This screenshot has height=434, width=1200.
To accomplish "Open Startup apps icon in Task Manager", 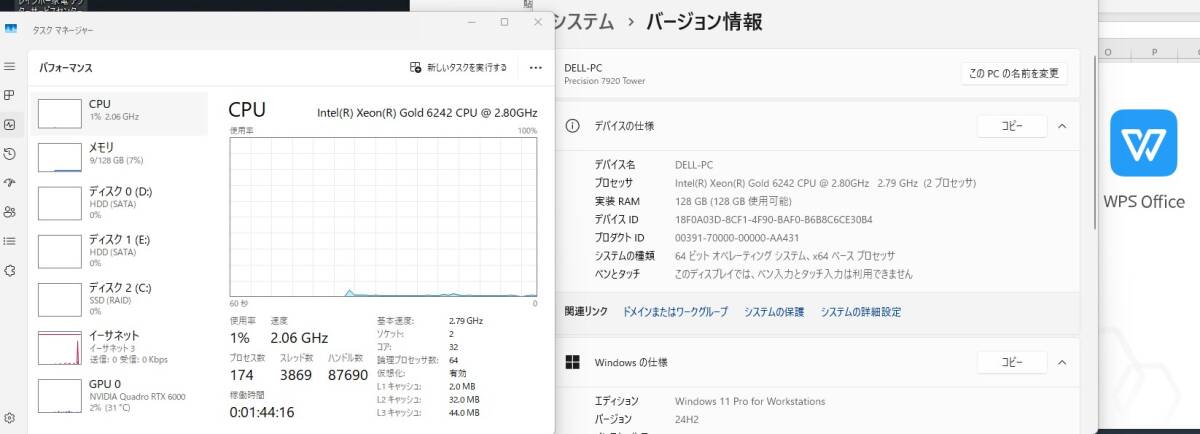I will (x=10, y=183).
